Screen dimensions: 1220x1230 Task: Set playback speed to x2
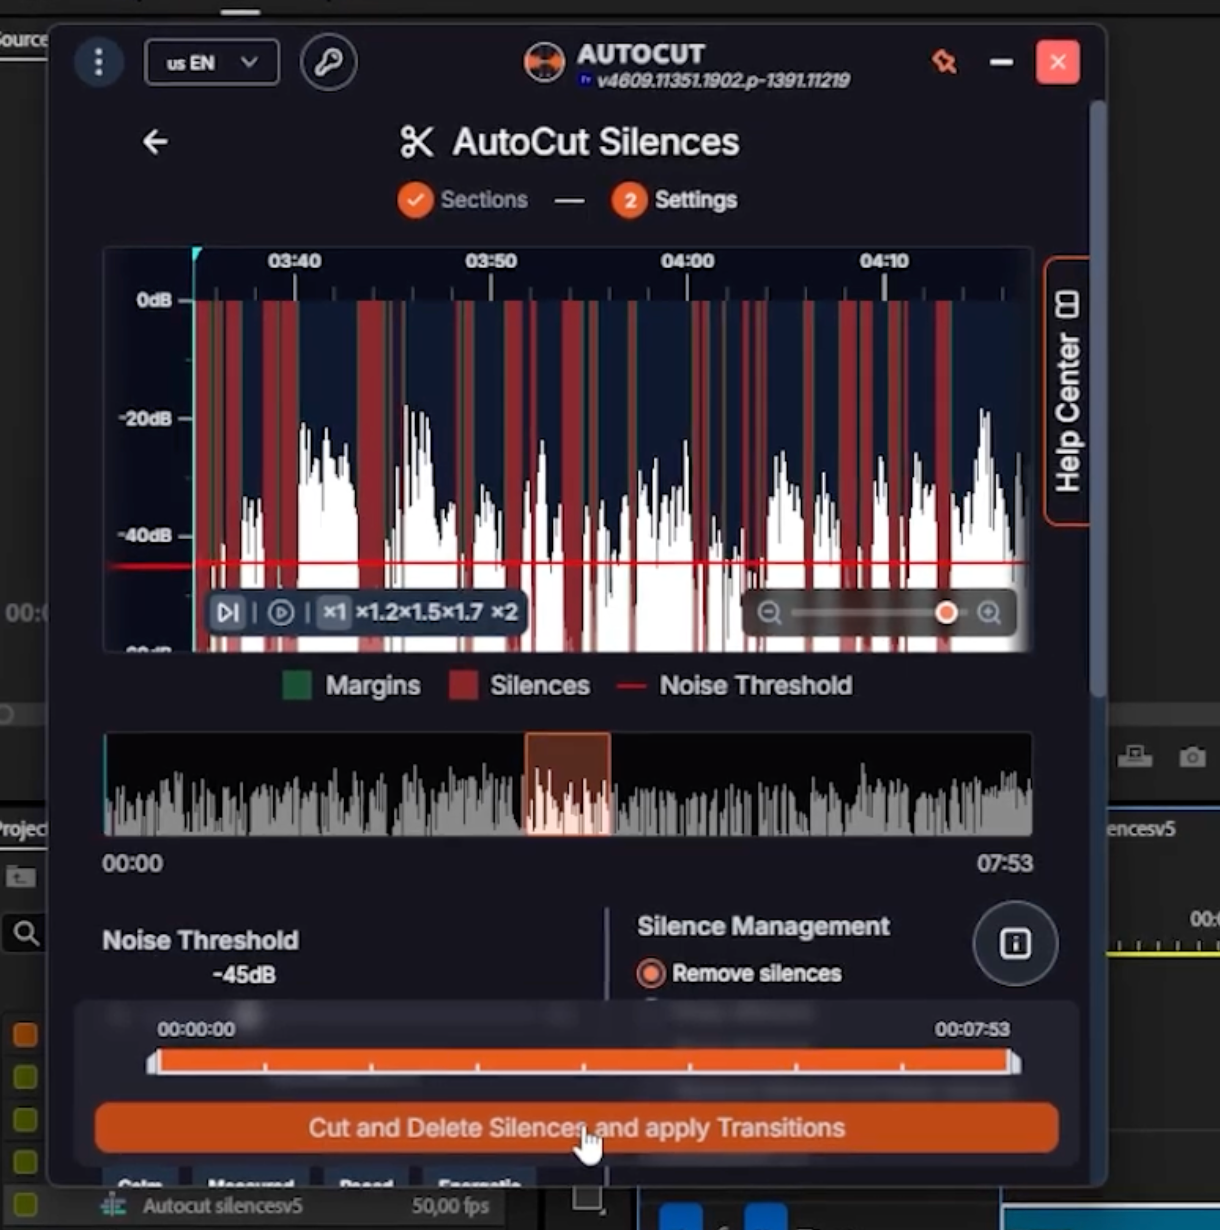pos(504,612)
